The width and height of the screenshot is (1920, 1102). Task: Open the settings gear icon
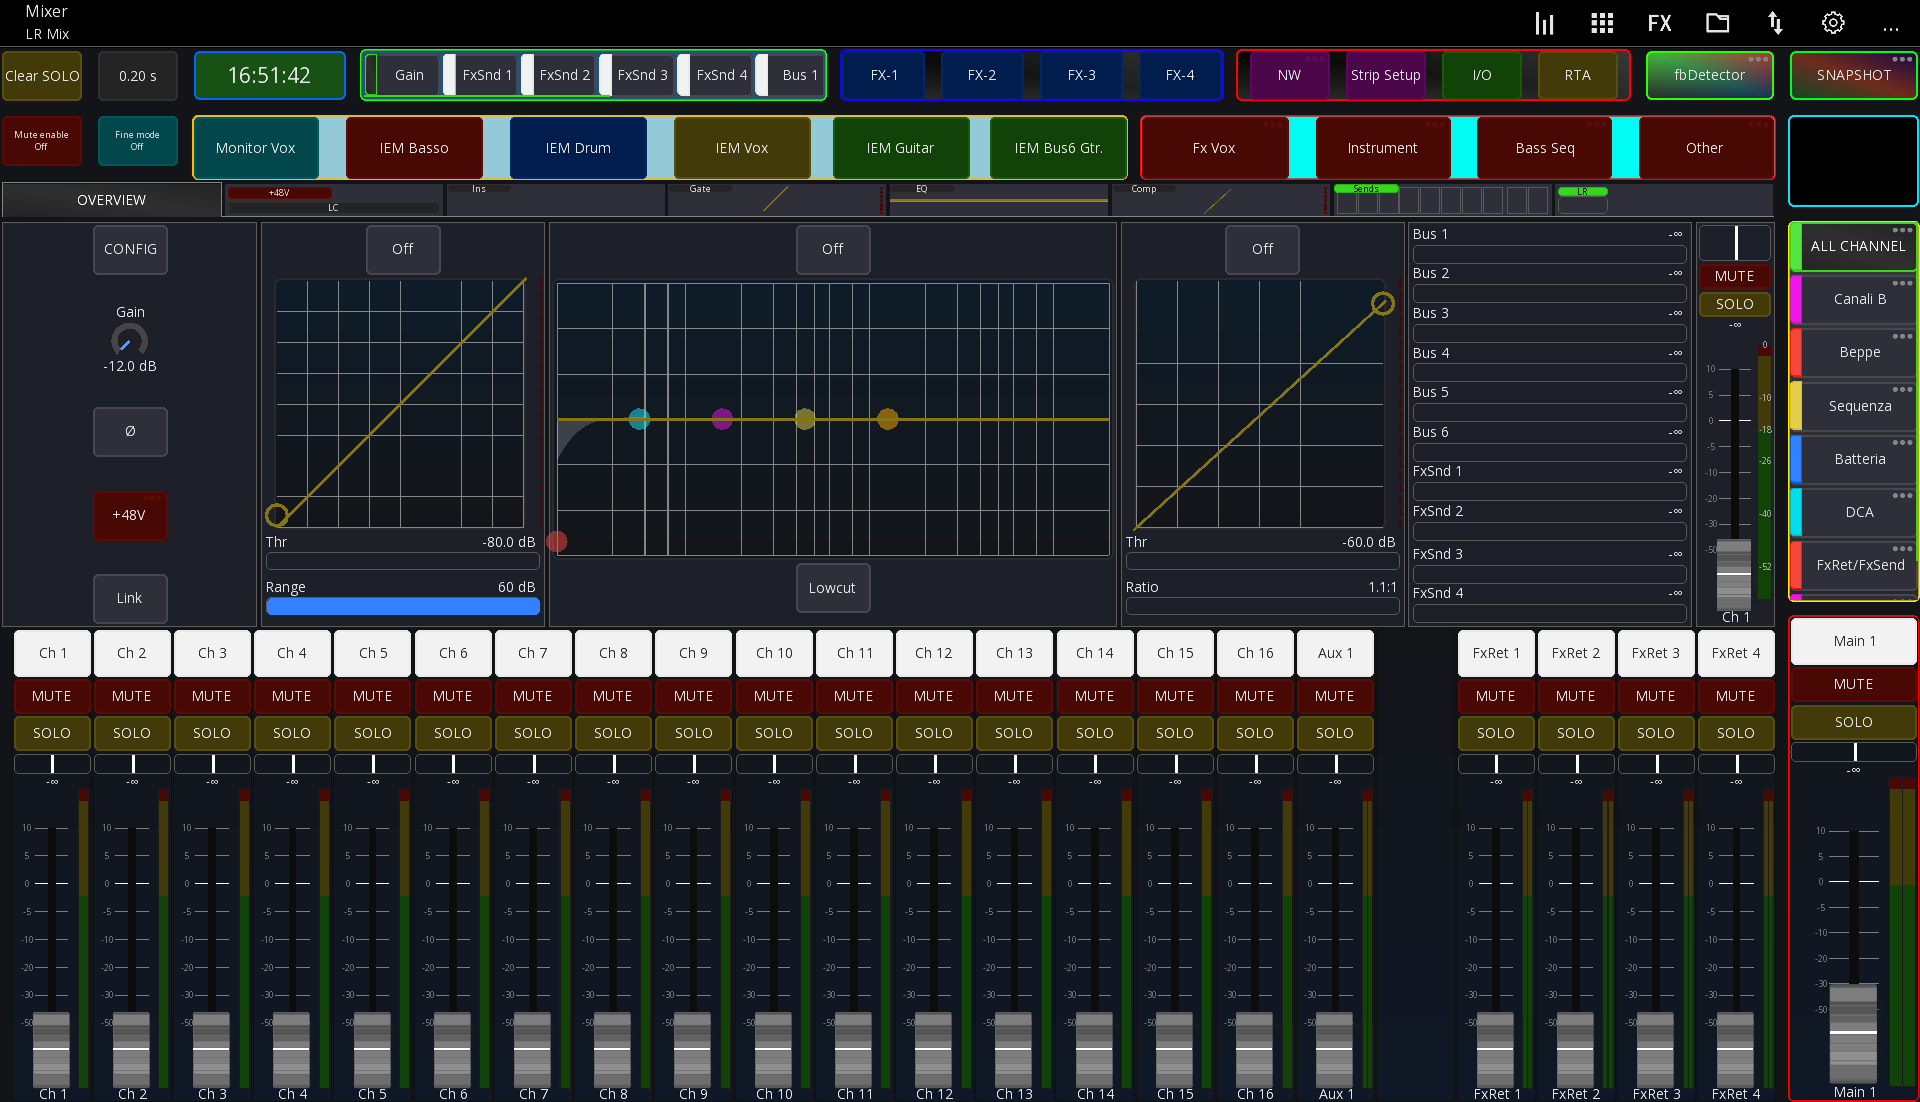coord(1833,22)
